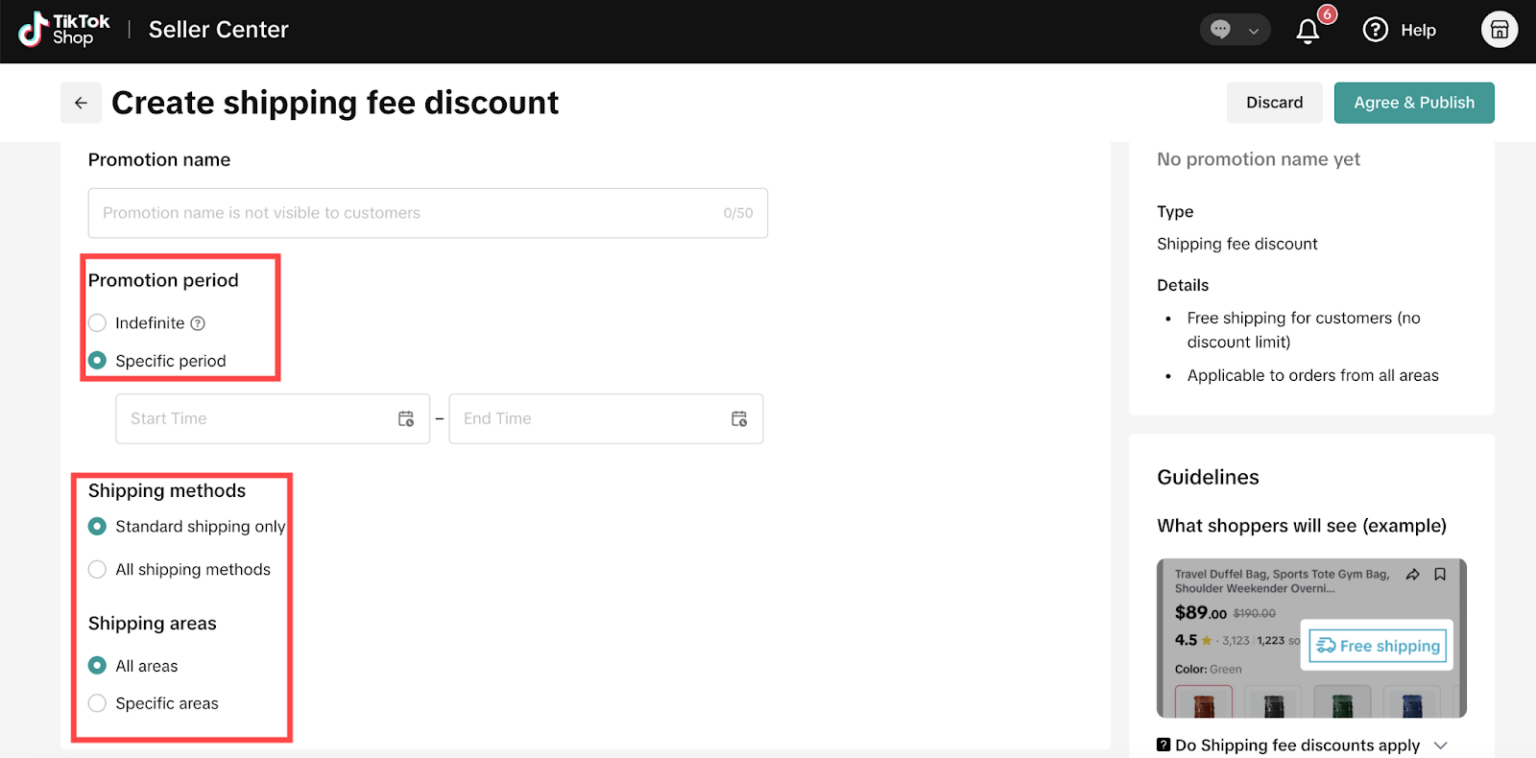Discard the shipping fee discount

1274,102
